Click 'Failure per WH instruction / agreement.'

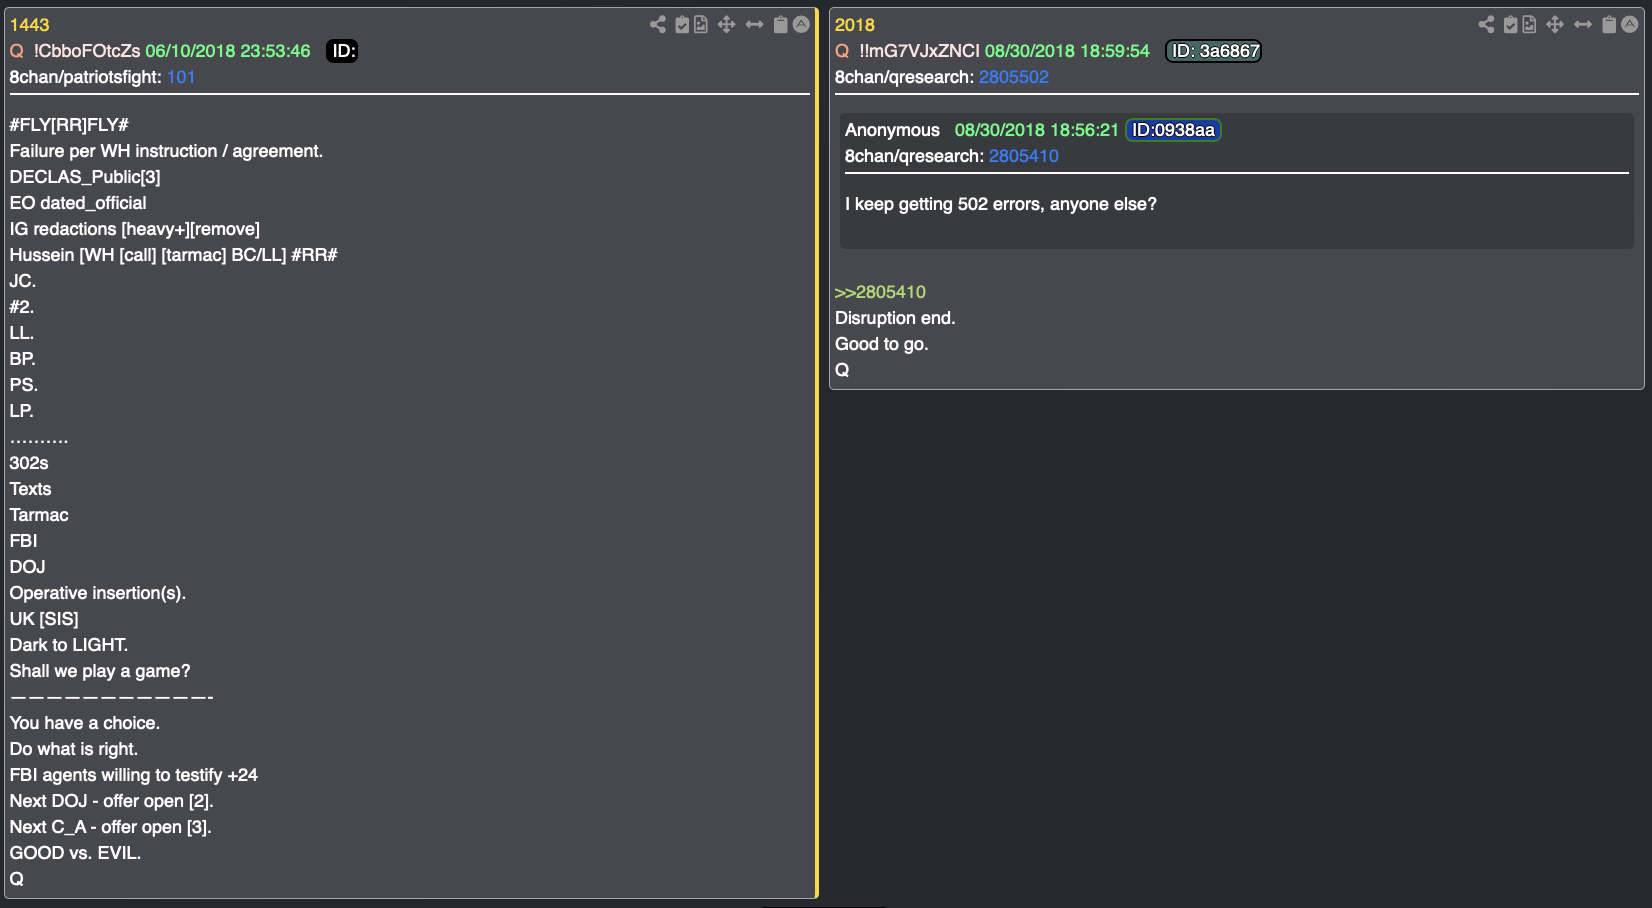[x=166, y=151]
